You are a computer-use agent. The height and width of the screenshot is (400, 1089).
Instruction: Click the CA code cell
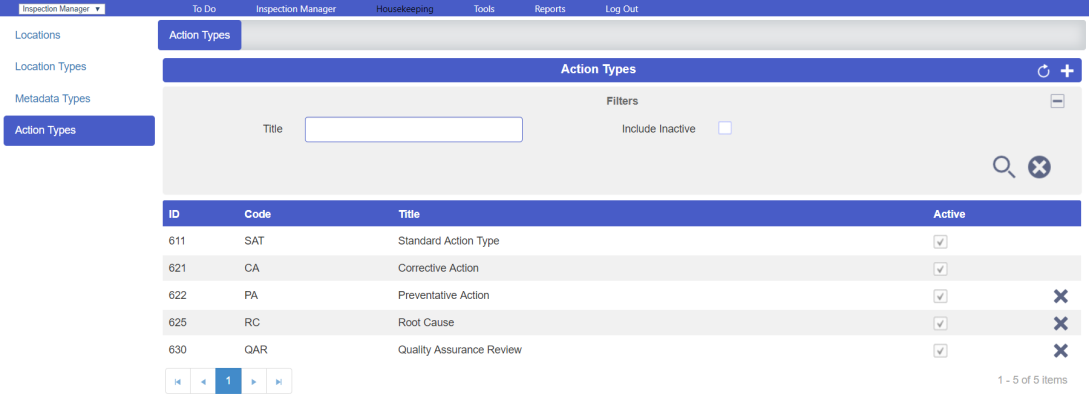click(x=251, y=268)
